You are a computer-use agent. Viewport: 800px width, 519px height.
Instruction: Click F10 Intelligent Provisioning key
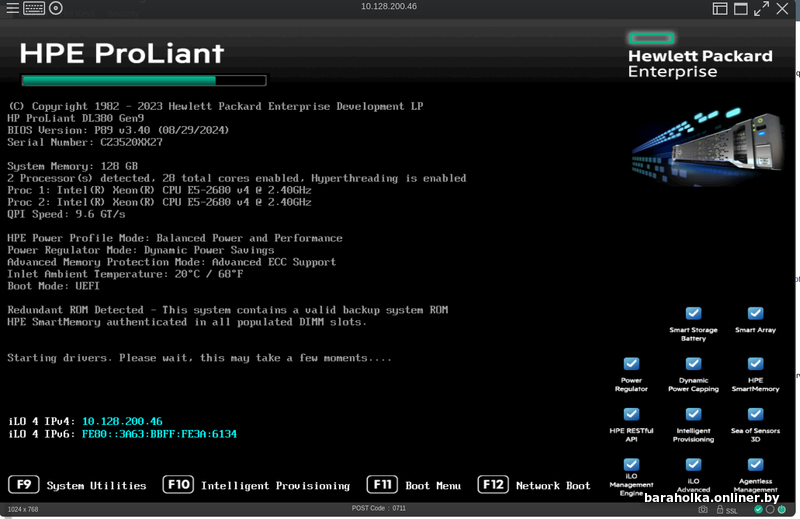[x=178, y=484]
